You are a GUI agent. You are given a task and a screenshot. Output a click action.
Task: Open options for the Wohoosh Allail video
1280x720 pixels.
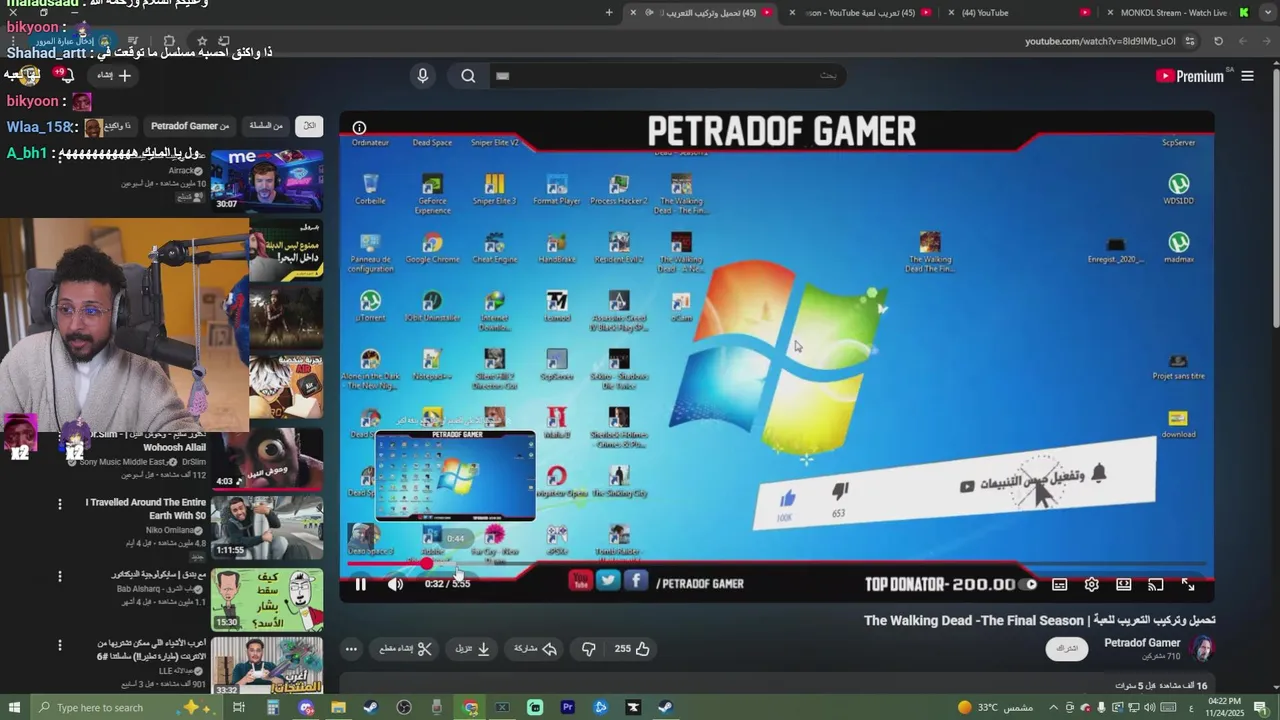(59, 437)
